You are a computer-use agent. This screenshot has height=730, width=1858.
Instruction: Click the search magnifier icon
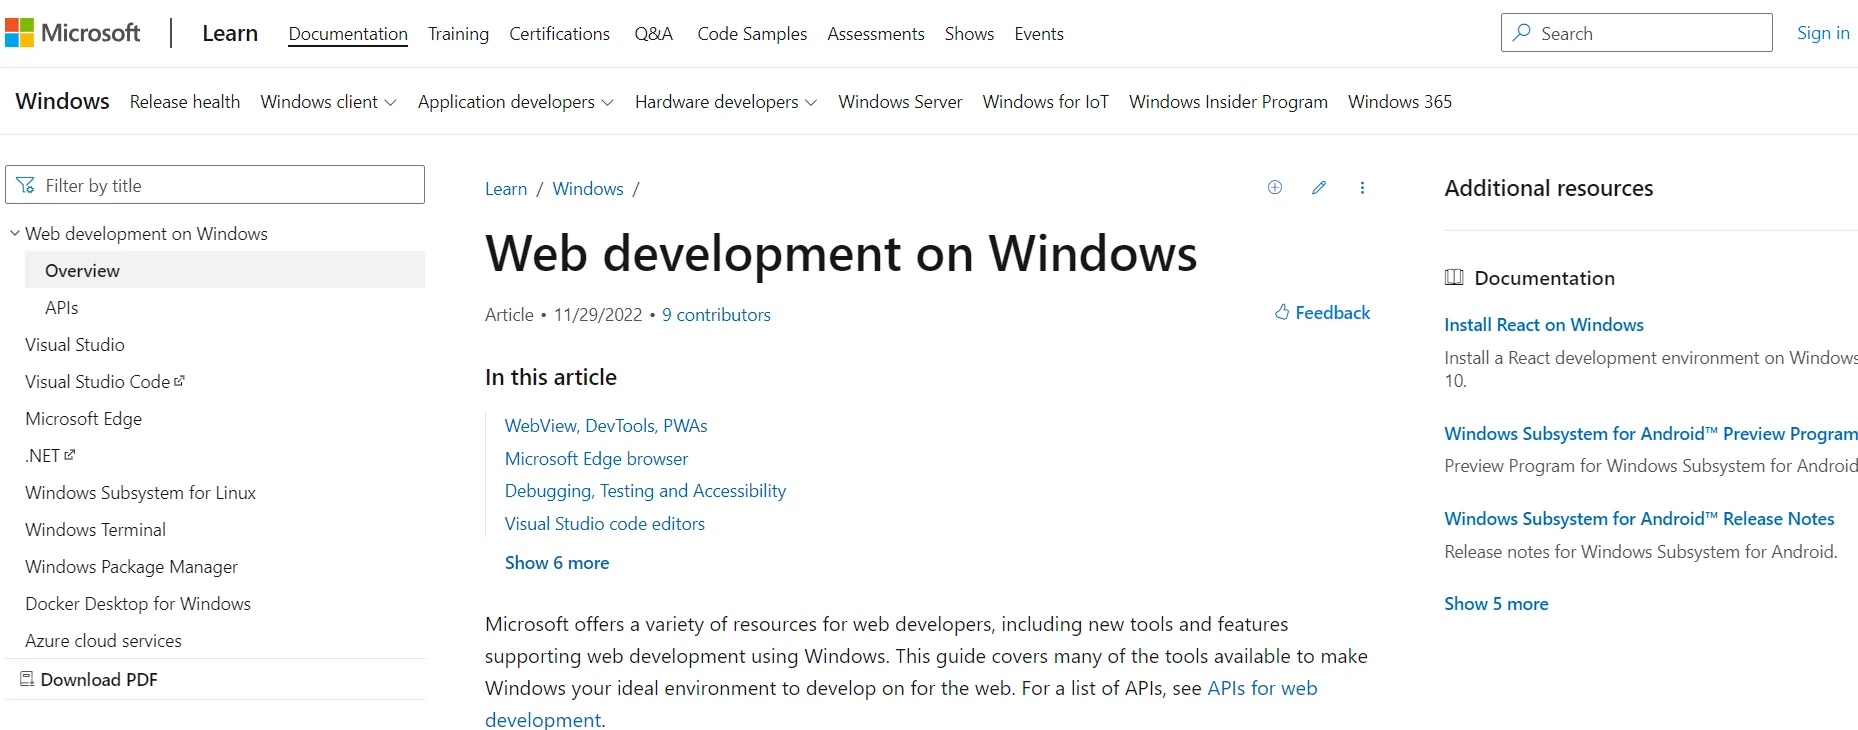point(1522,32)
